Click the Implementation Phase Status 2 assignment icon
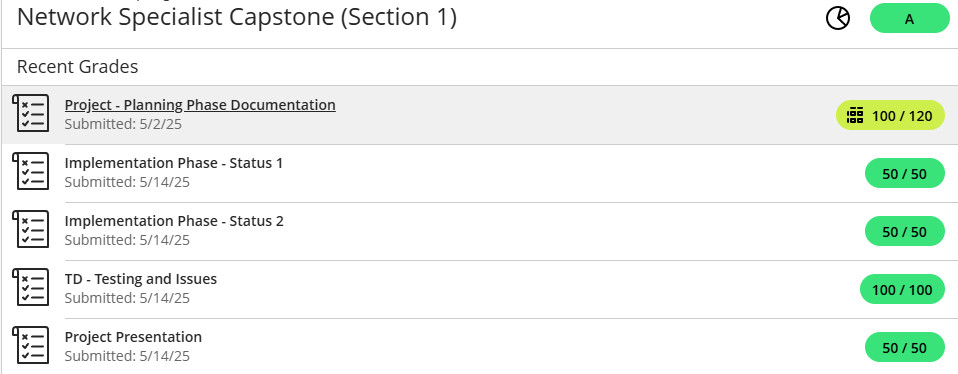958x374 pixels. [x=31, y=229]
